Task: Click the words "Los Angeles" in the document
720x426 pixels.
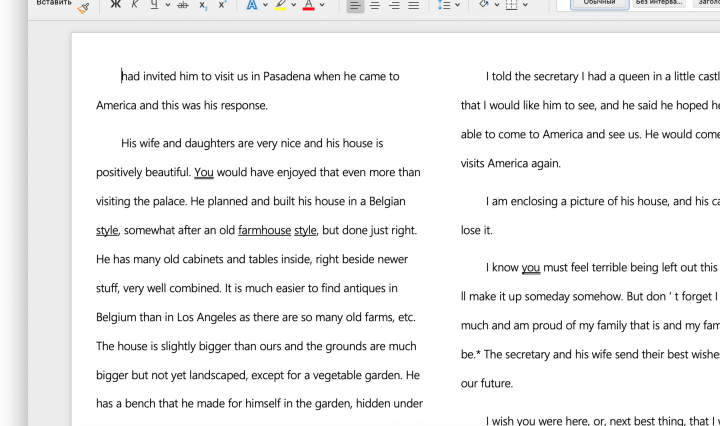Action: (206, 318)
